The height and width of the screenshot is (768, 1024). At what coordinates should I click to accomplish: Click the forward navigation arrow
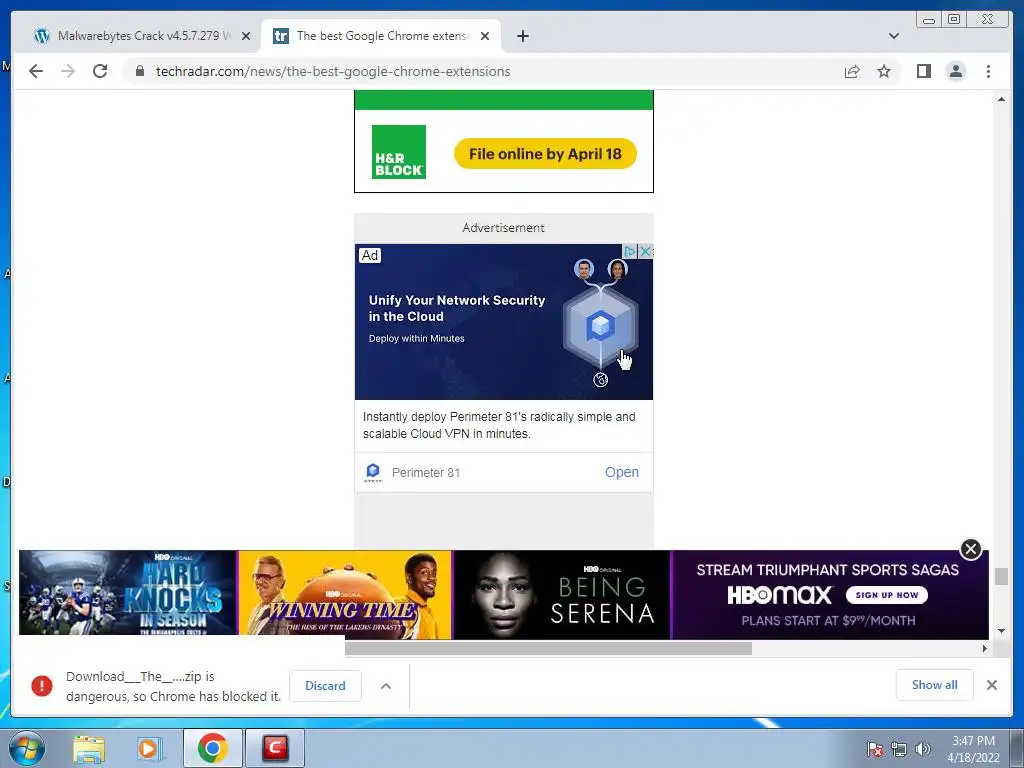68,71
